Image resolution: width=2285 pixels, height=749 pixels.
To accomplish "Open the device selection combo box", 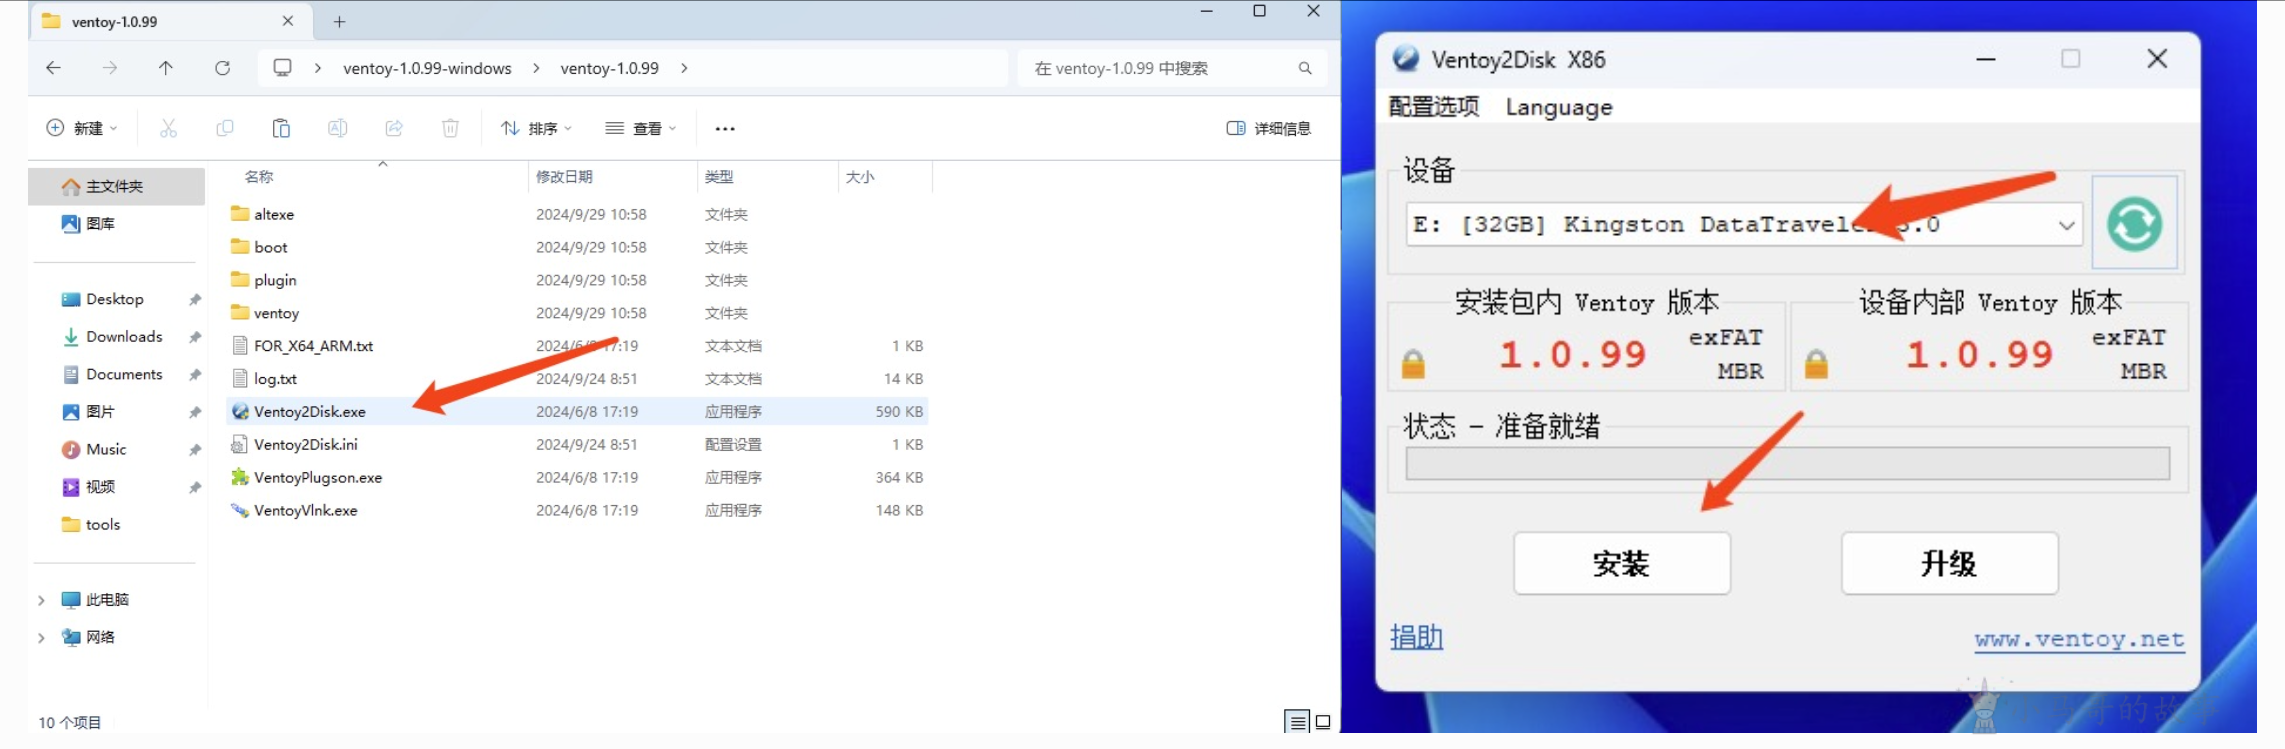I will pos(1744,224).
